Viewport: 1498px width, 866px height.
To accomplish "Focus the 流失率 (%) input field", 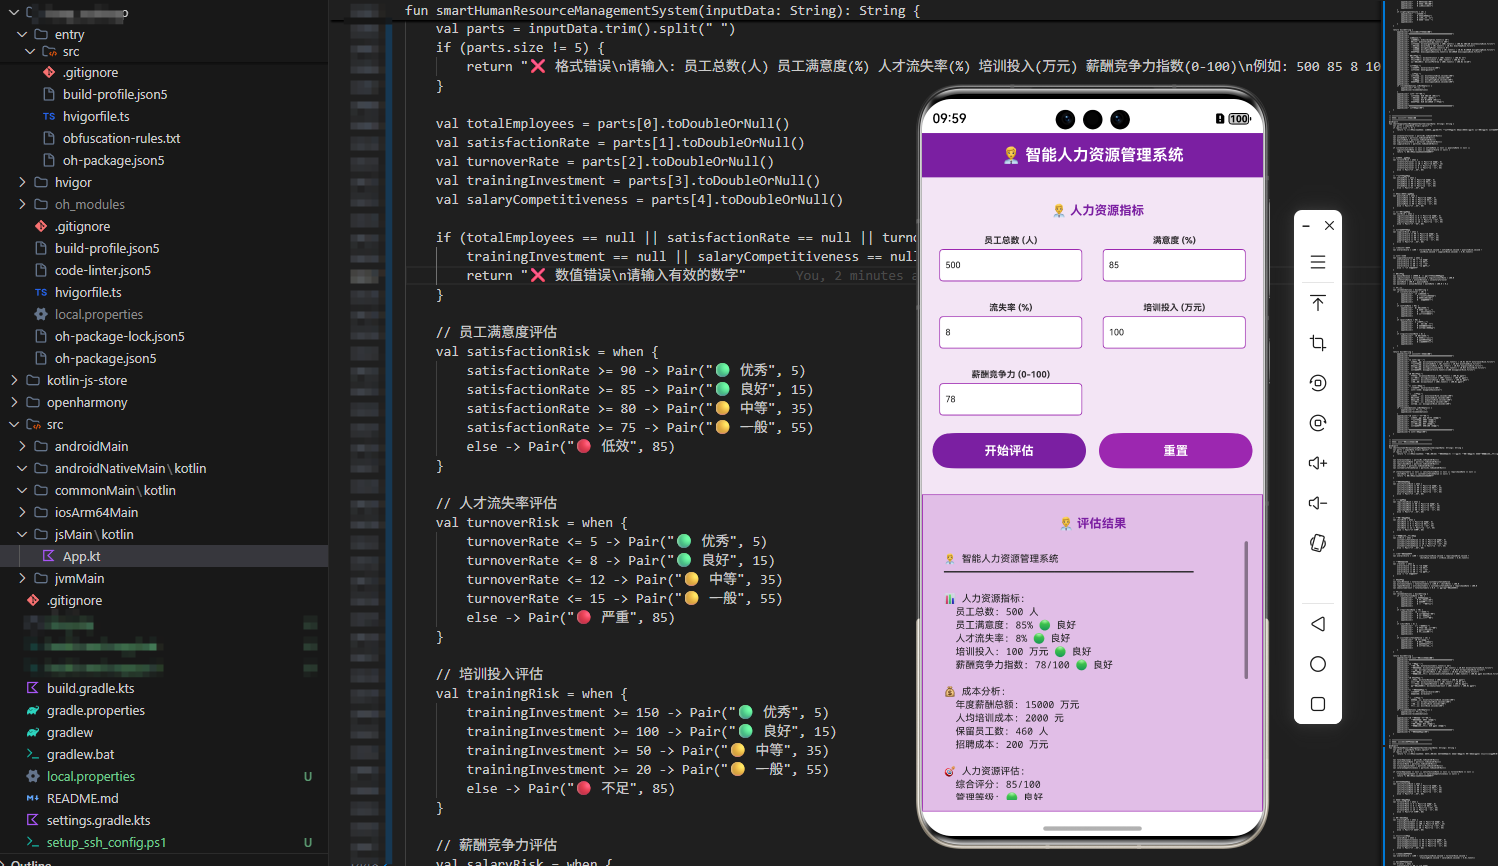I will click(1010, 332).
